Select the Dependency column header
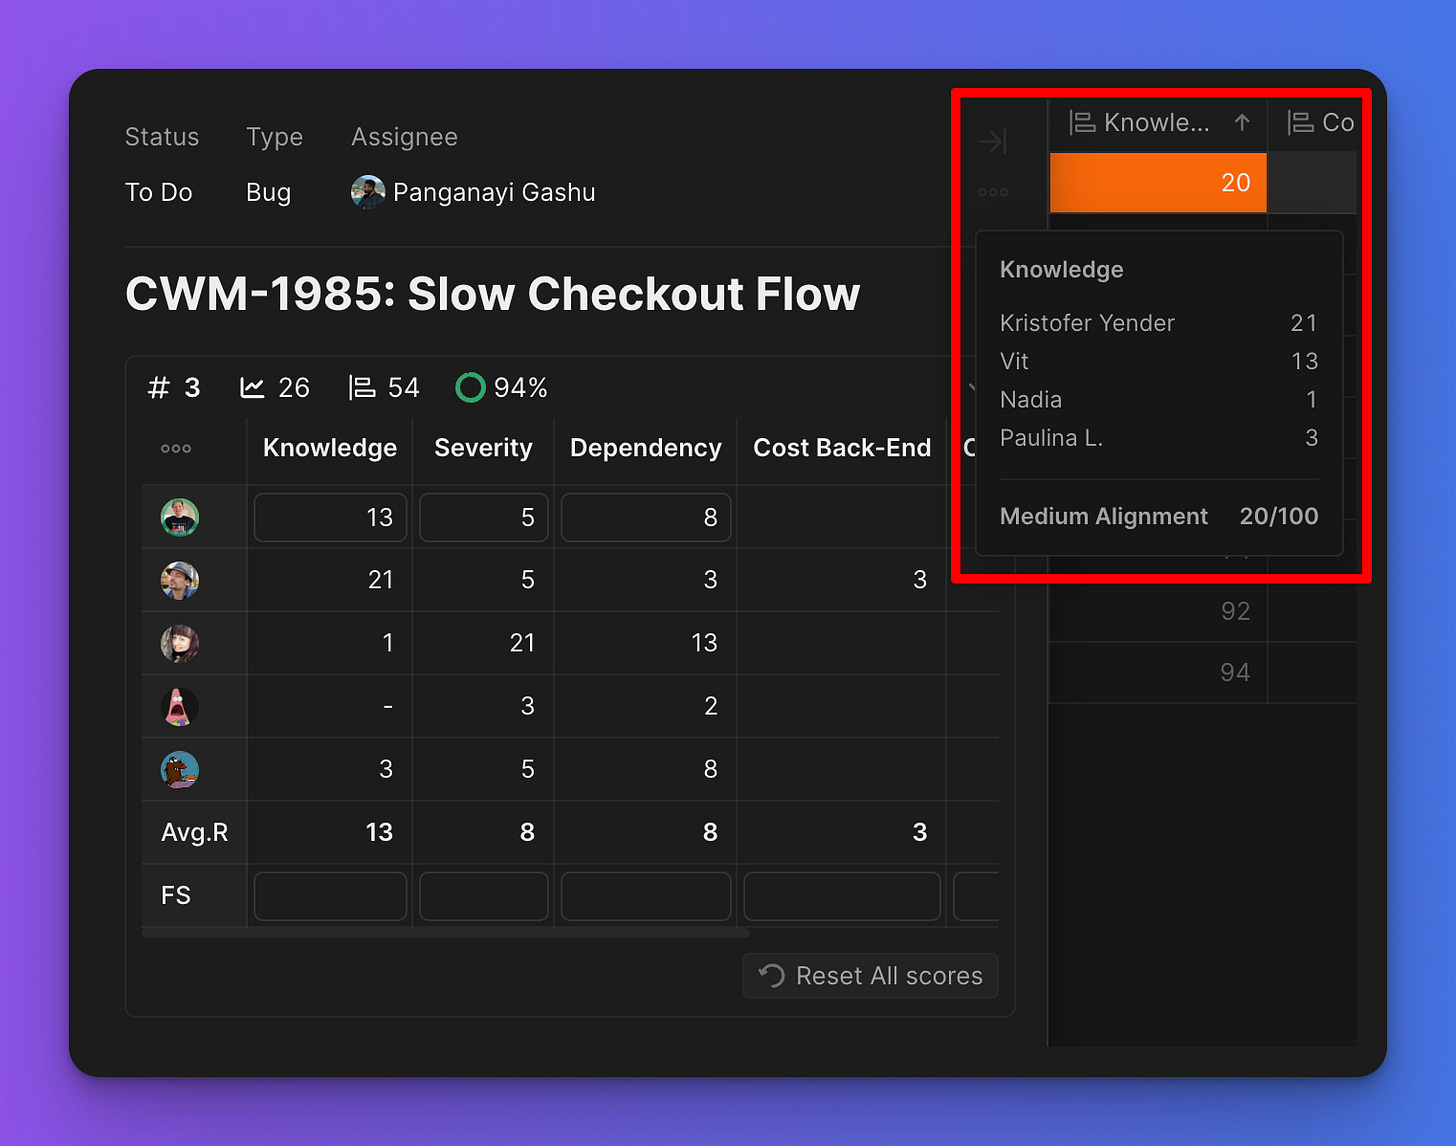 pyautogui.click(x=646, y=448)
